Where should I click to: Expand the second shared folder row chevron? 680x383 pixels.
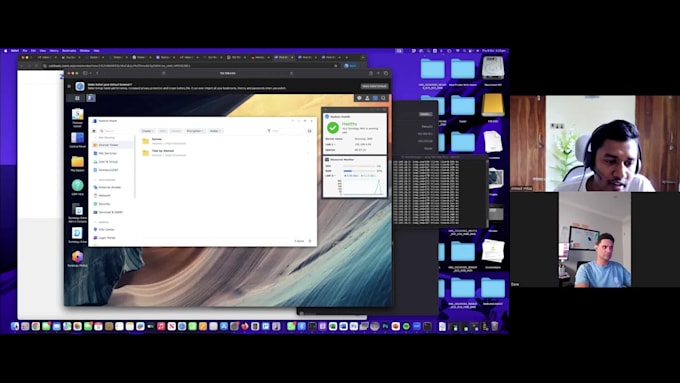(x=308, y=153)
